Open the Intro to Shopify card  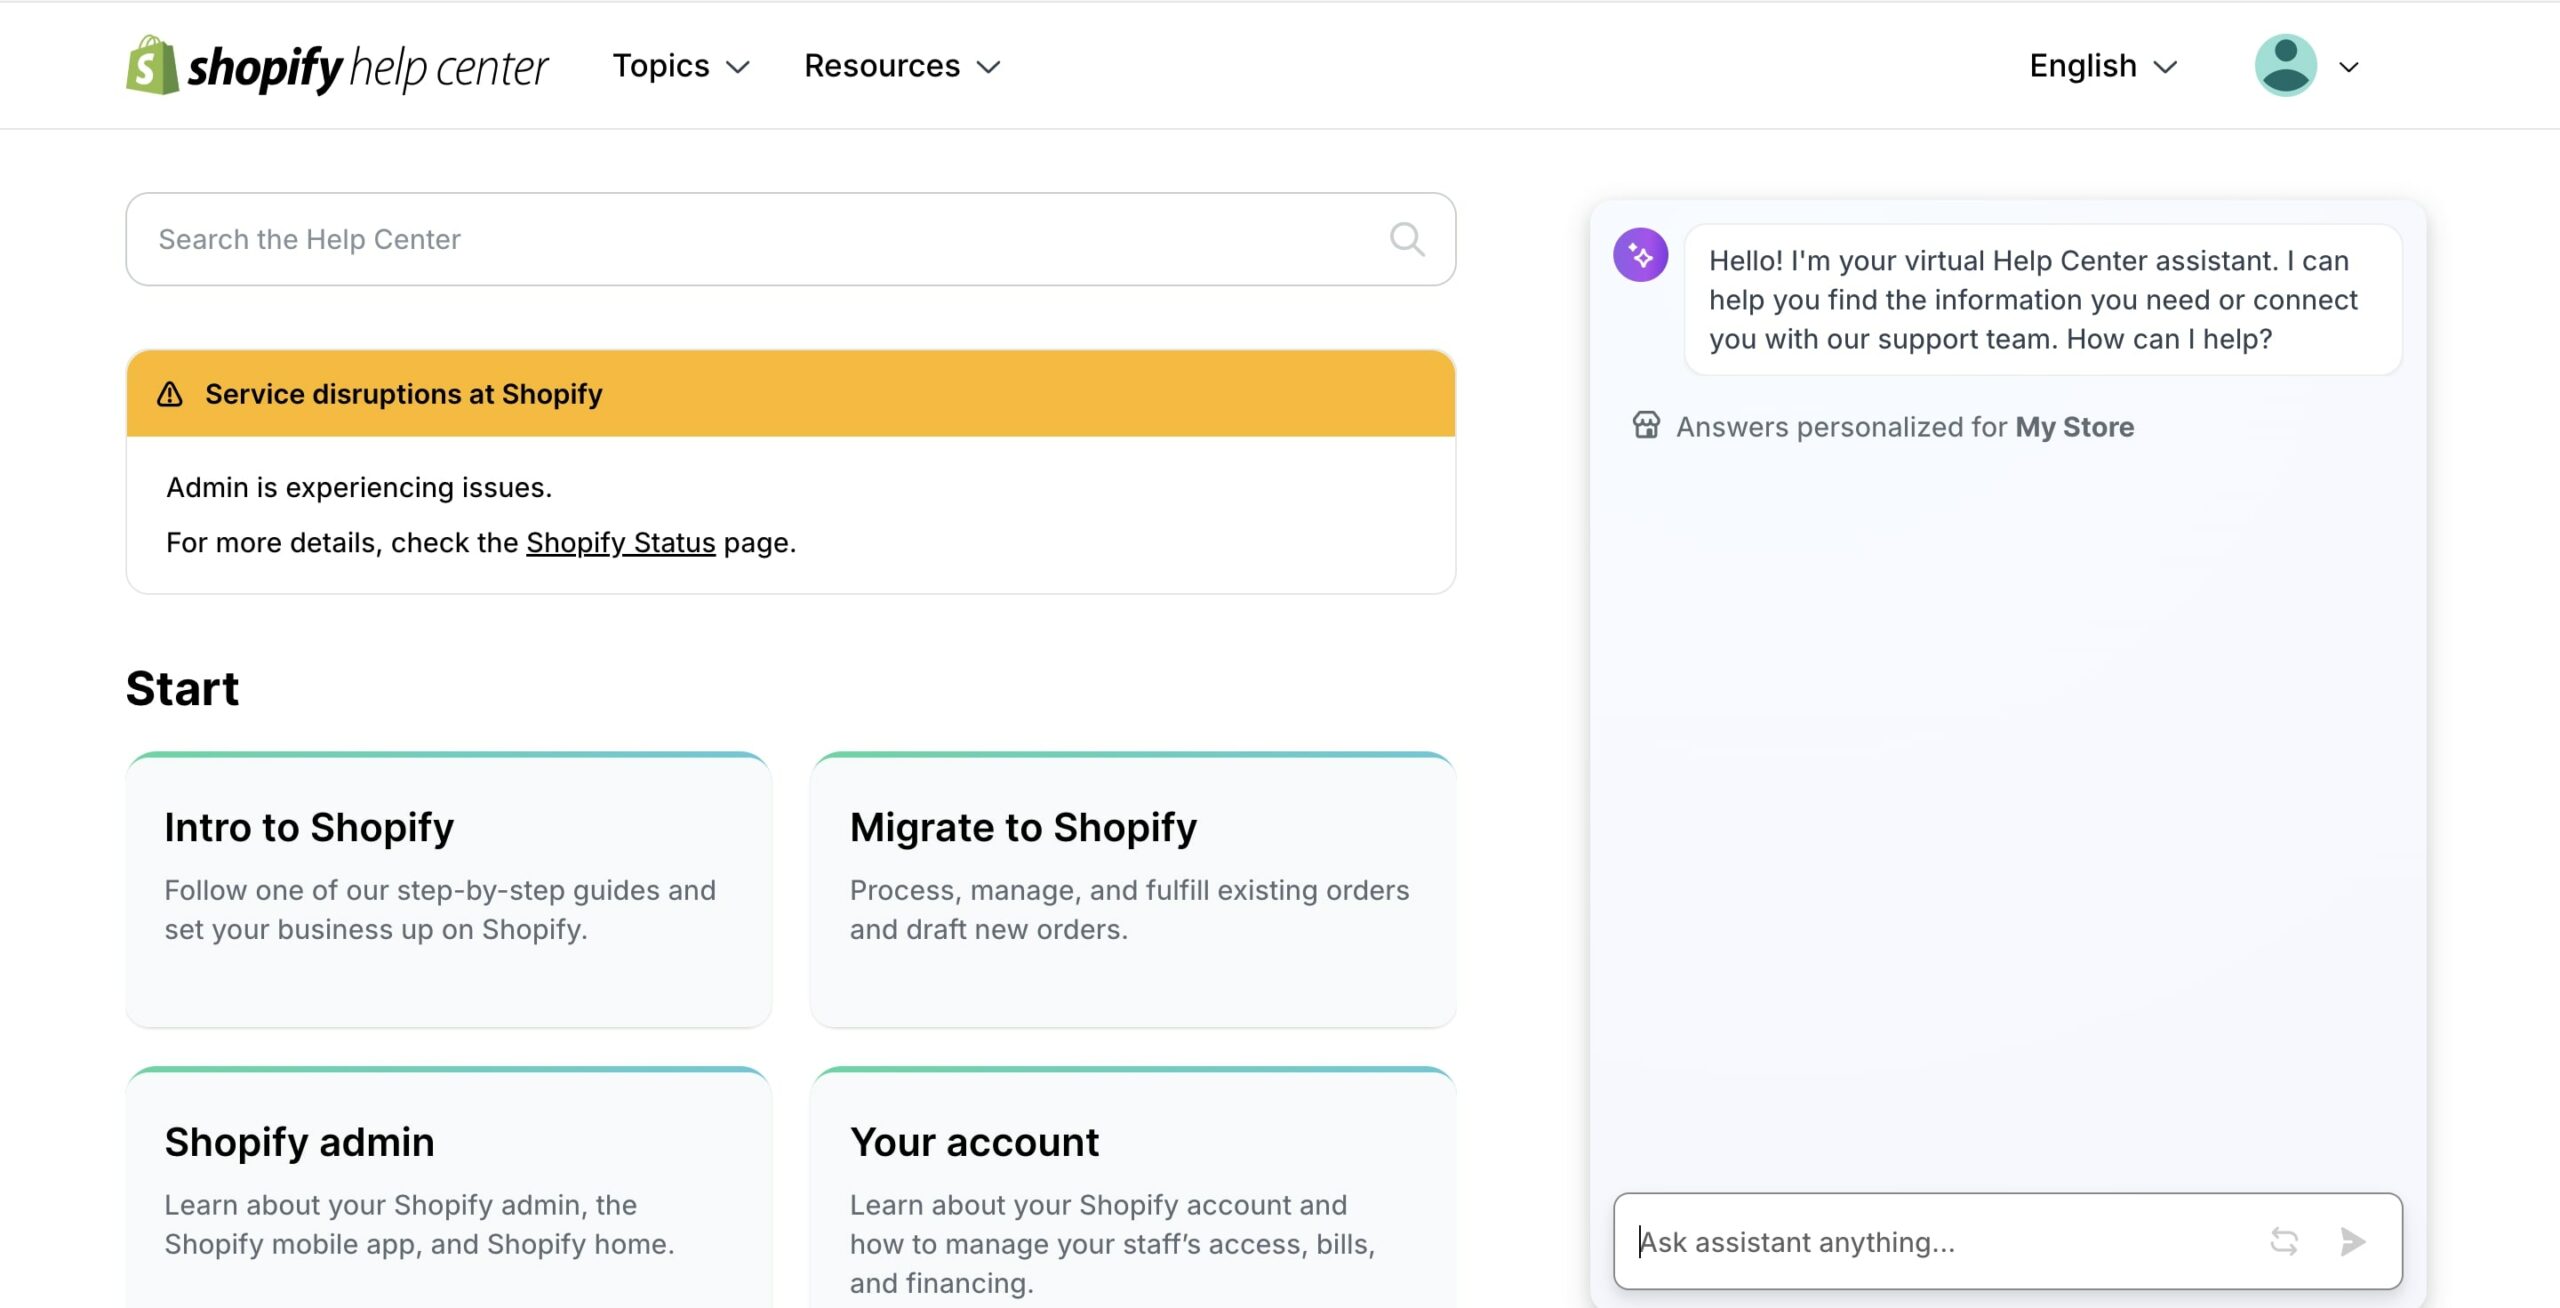pos(448,890)
